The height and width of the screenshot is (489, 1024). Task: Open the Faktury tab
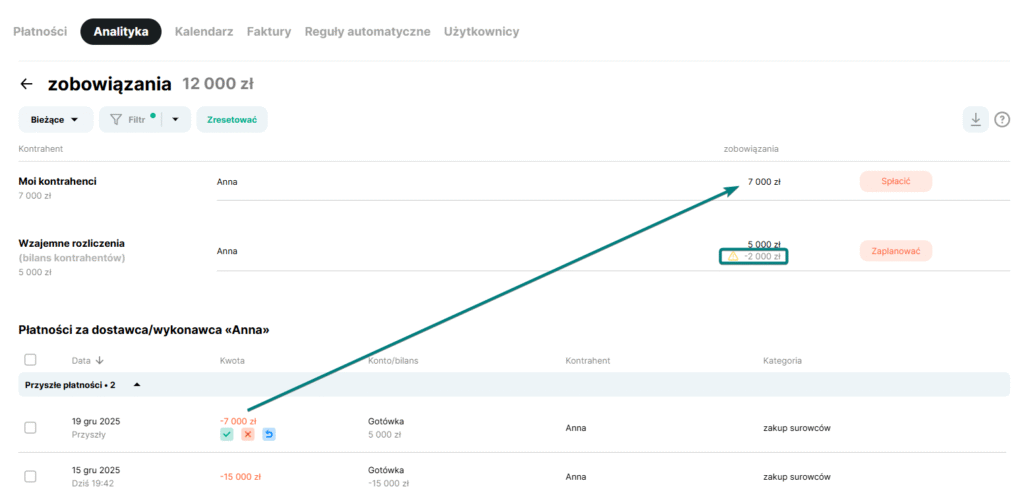click(269, 32)
